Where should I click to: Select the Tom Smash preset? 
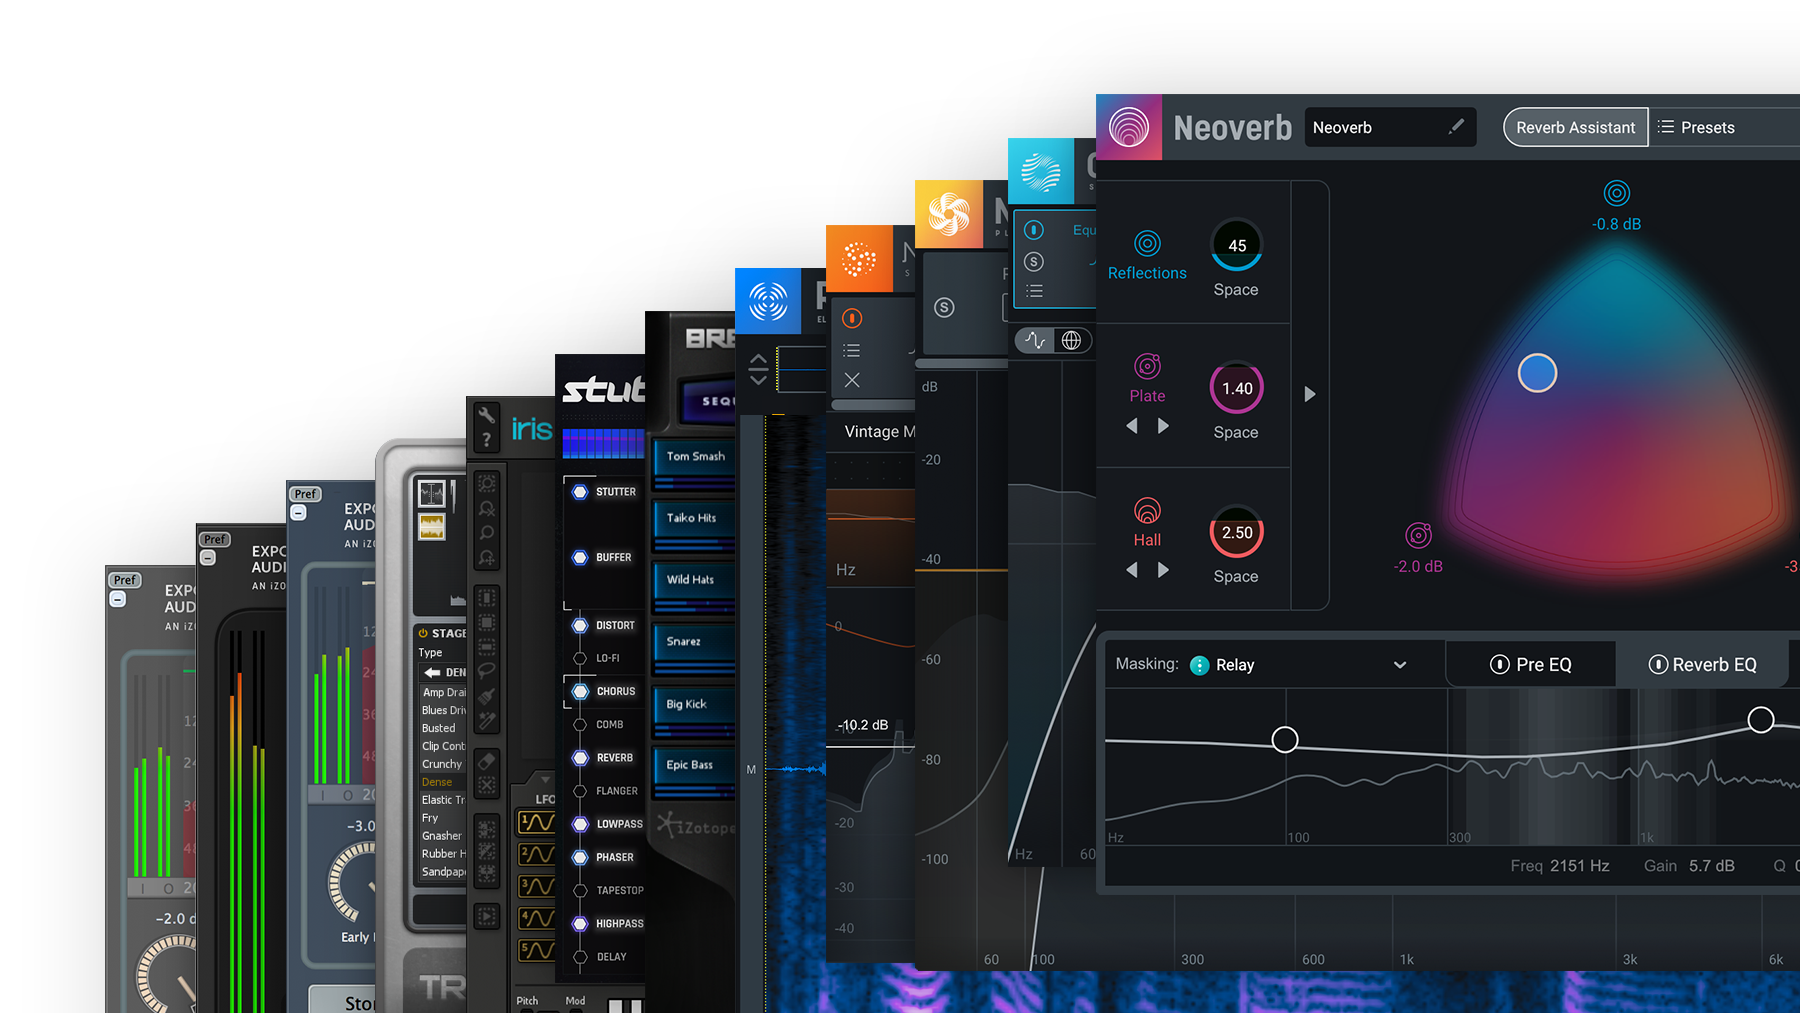click(x=695, y=457)
